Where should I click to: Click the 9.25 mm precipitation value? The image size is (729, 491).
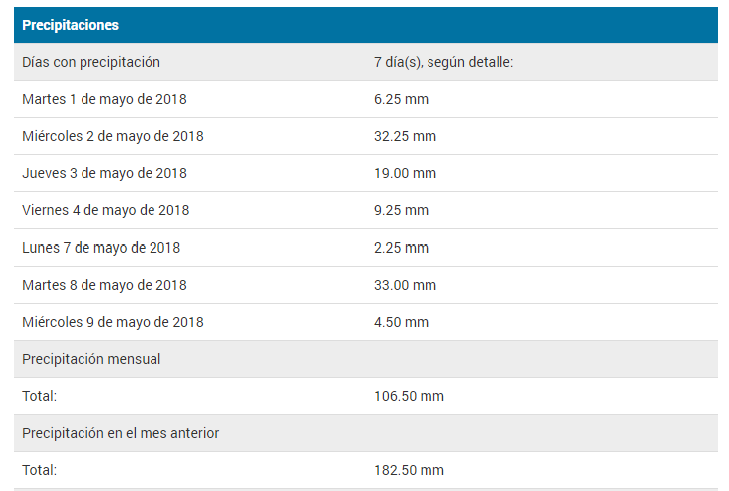401,210
